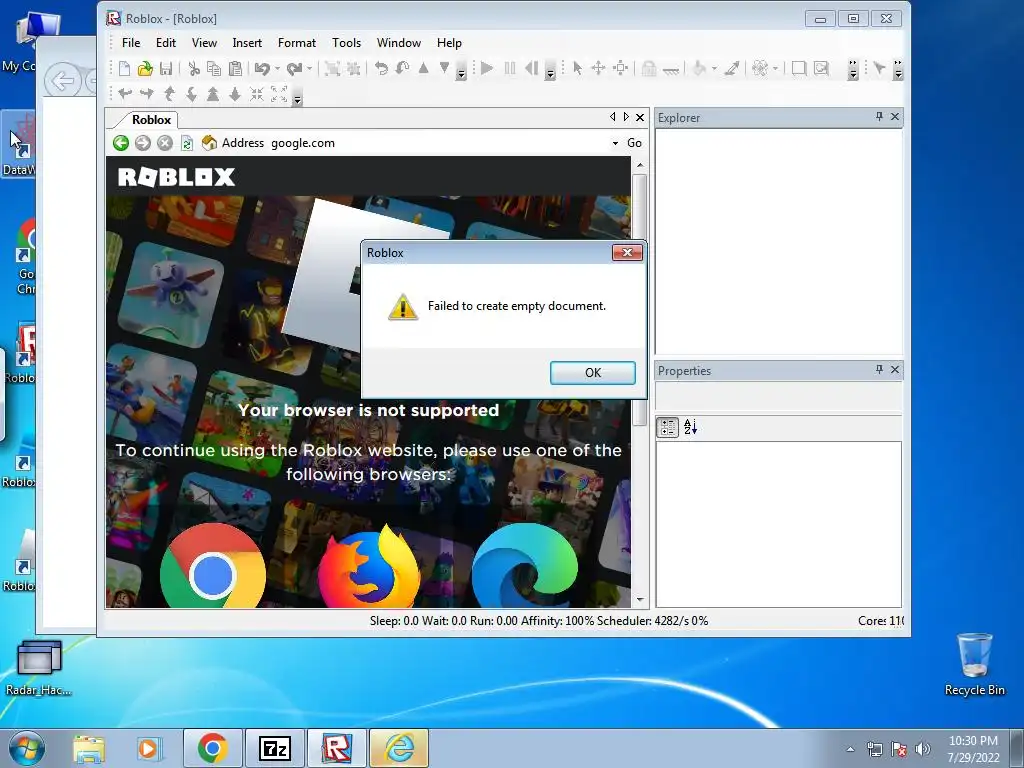Toggle auto-hide pin on Properties panel

(x=879, y=370)
